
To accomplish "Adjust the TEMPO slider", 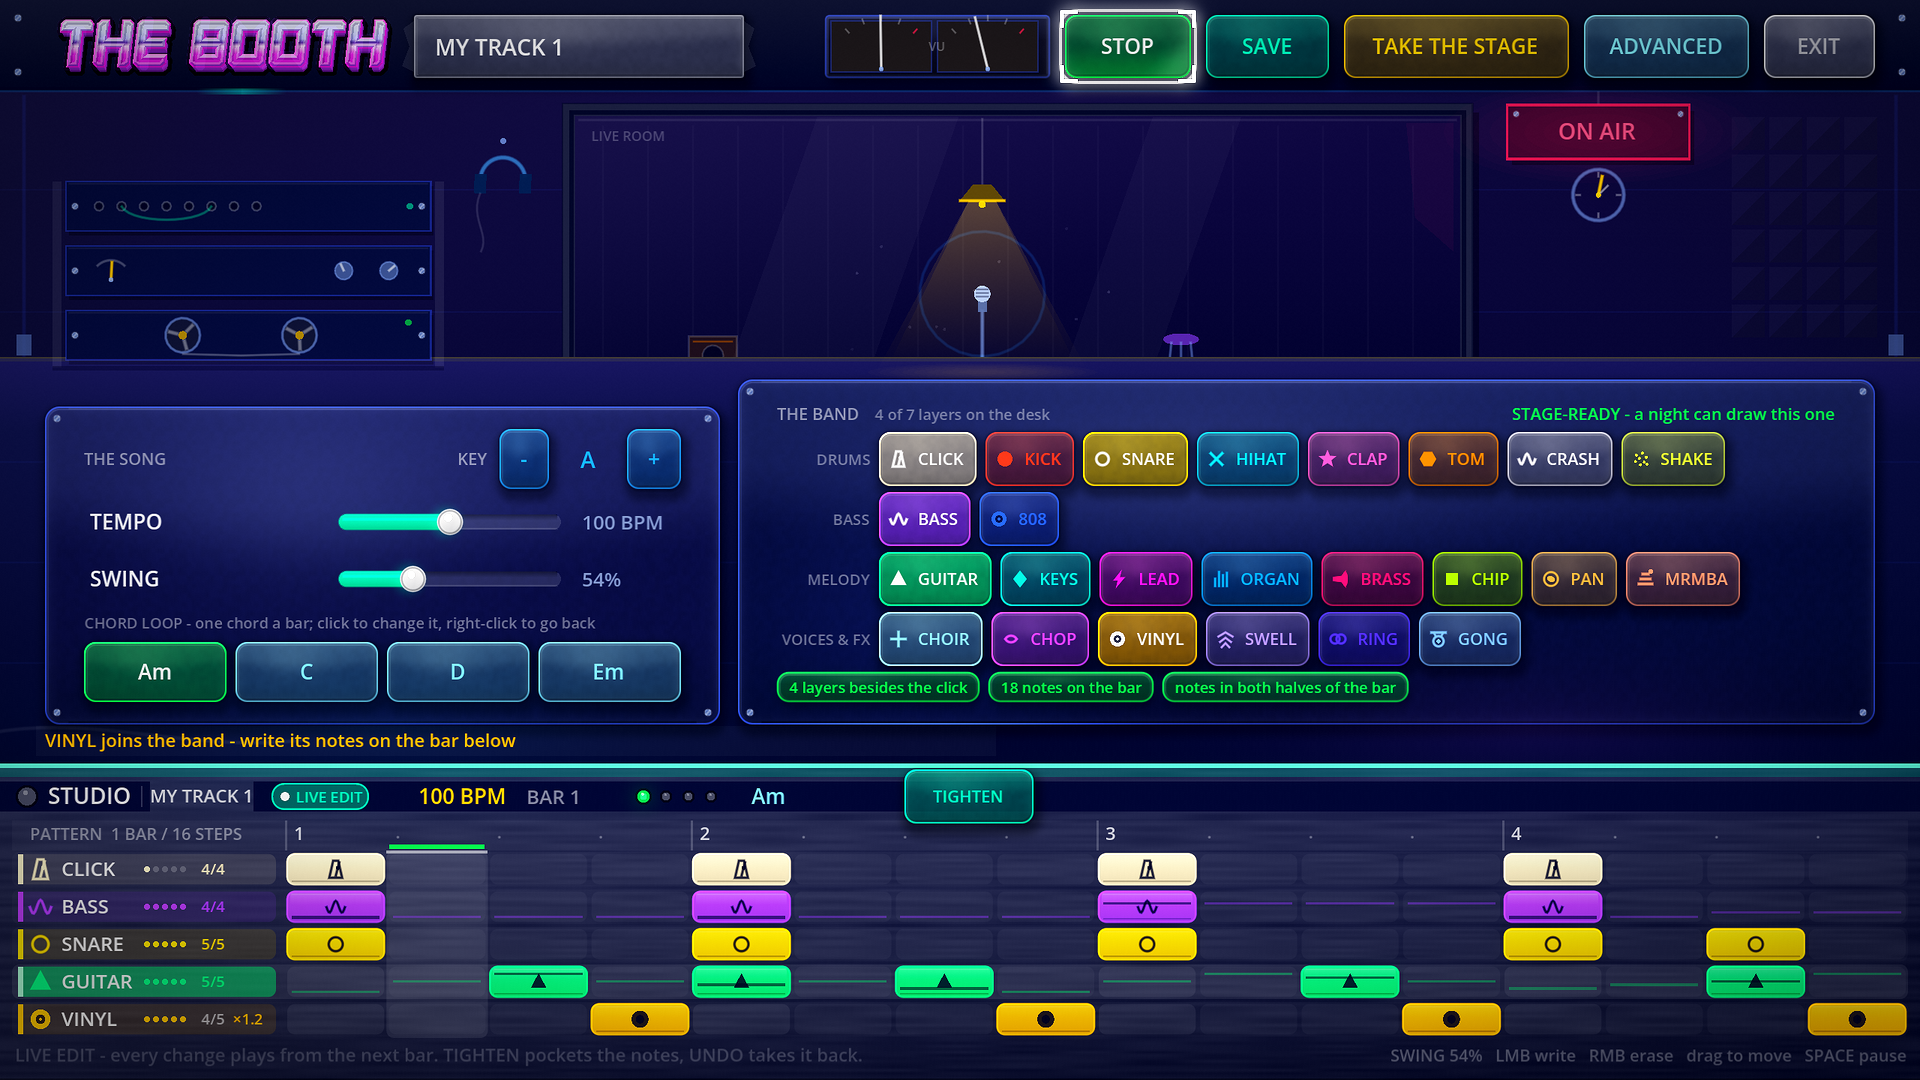I will click(x=449, y=522).
